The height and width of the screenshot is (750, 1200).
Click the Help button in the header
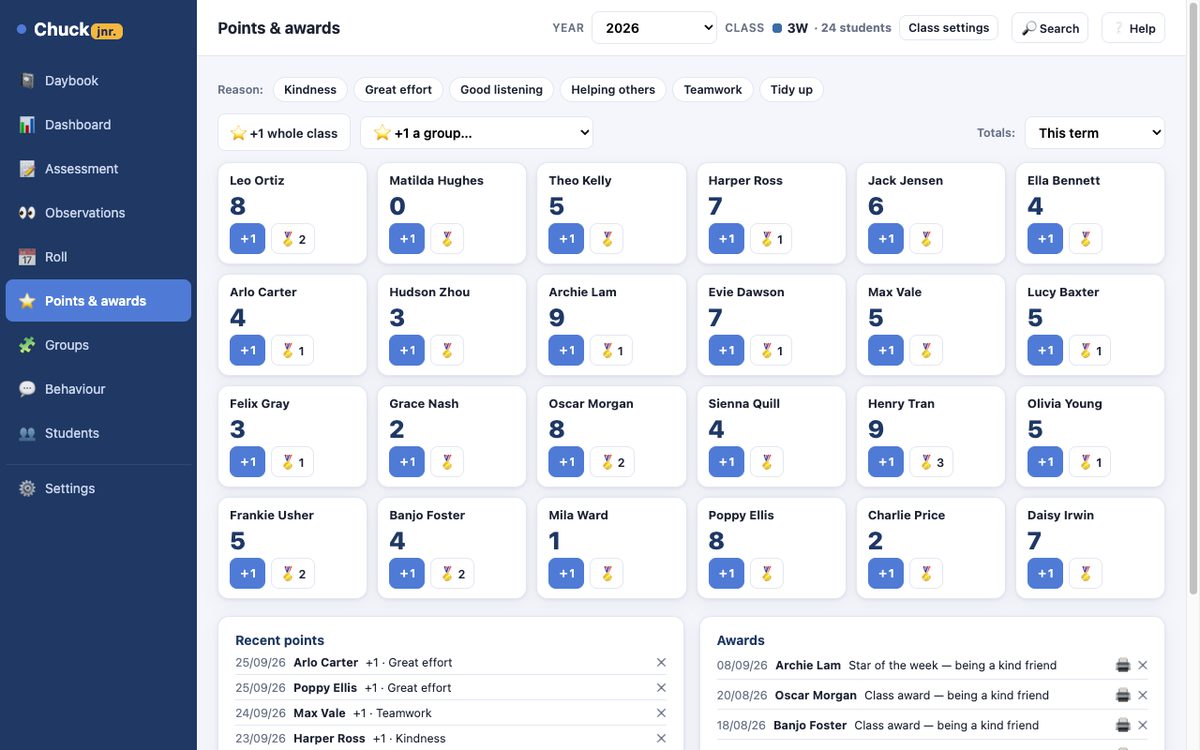[x=1133, y=28]
